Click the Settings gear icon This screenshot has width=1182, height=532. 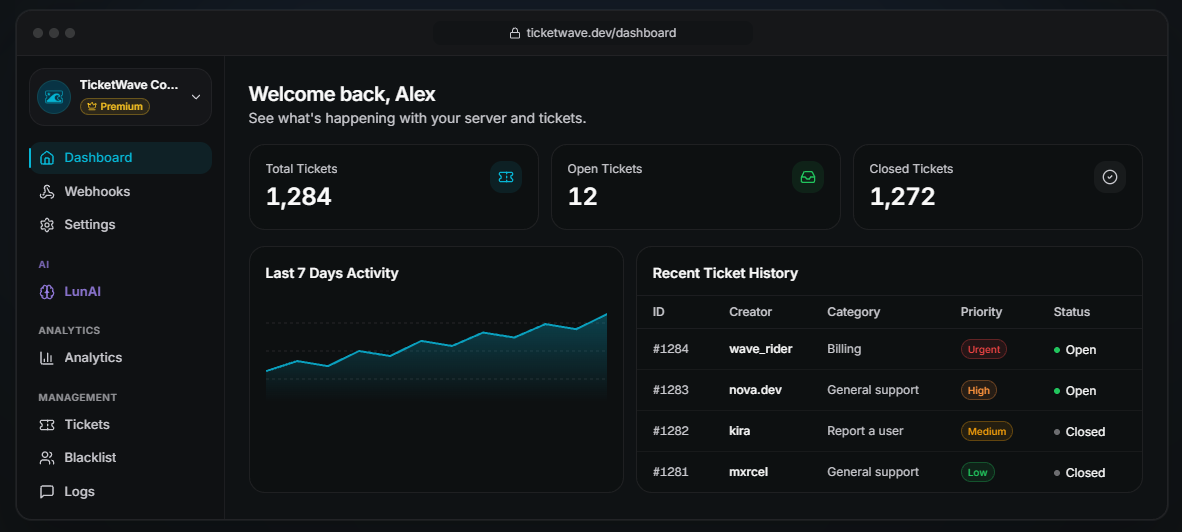click(x=47, y=225)
